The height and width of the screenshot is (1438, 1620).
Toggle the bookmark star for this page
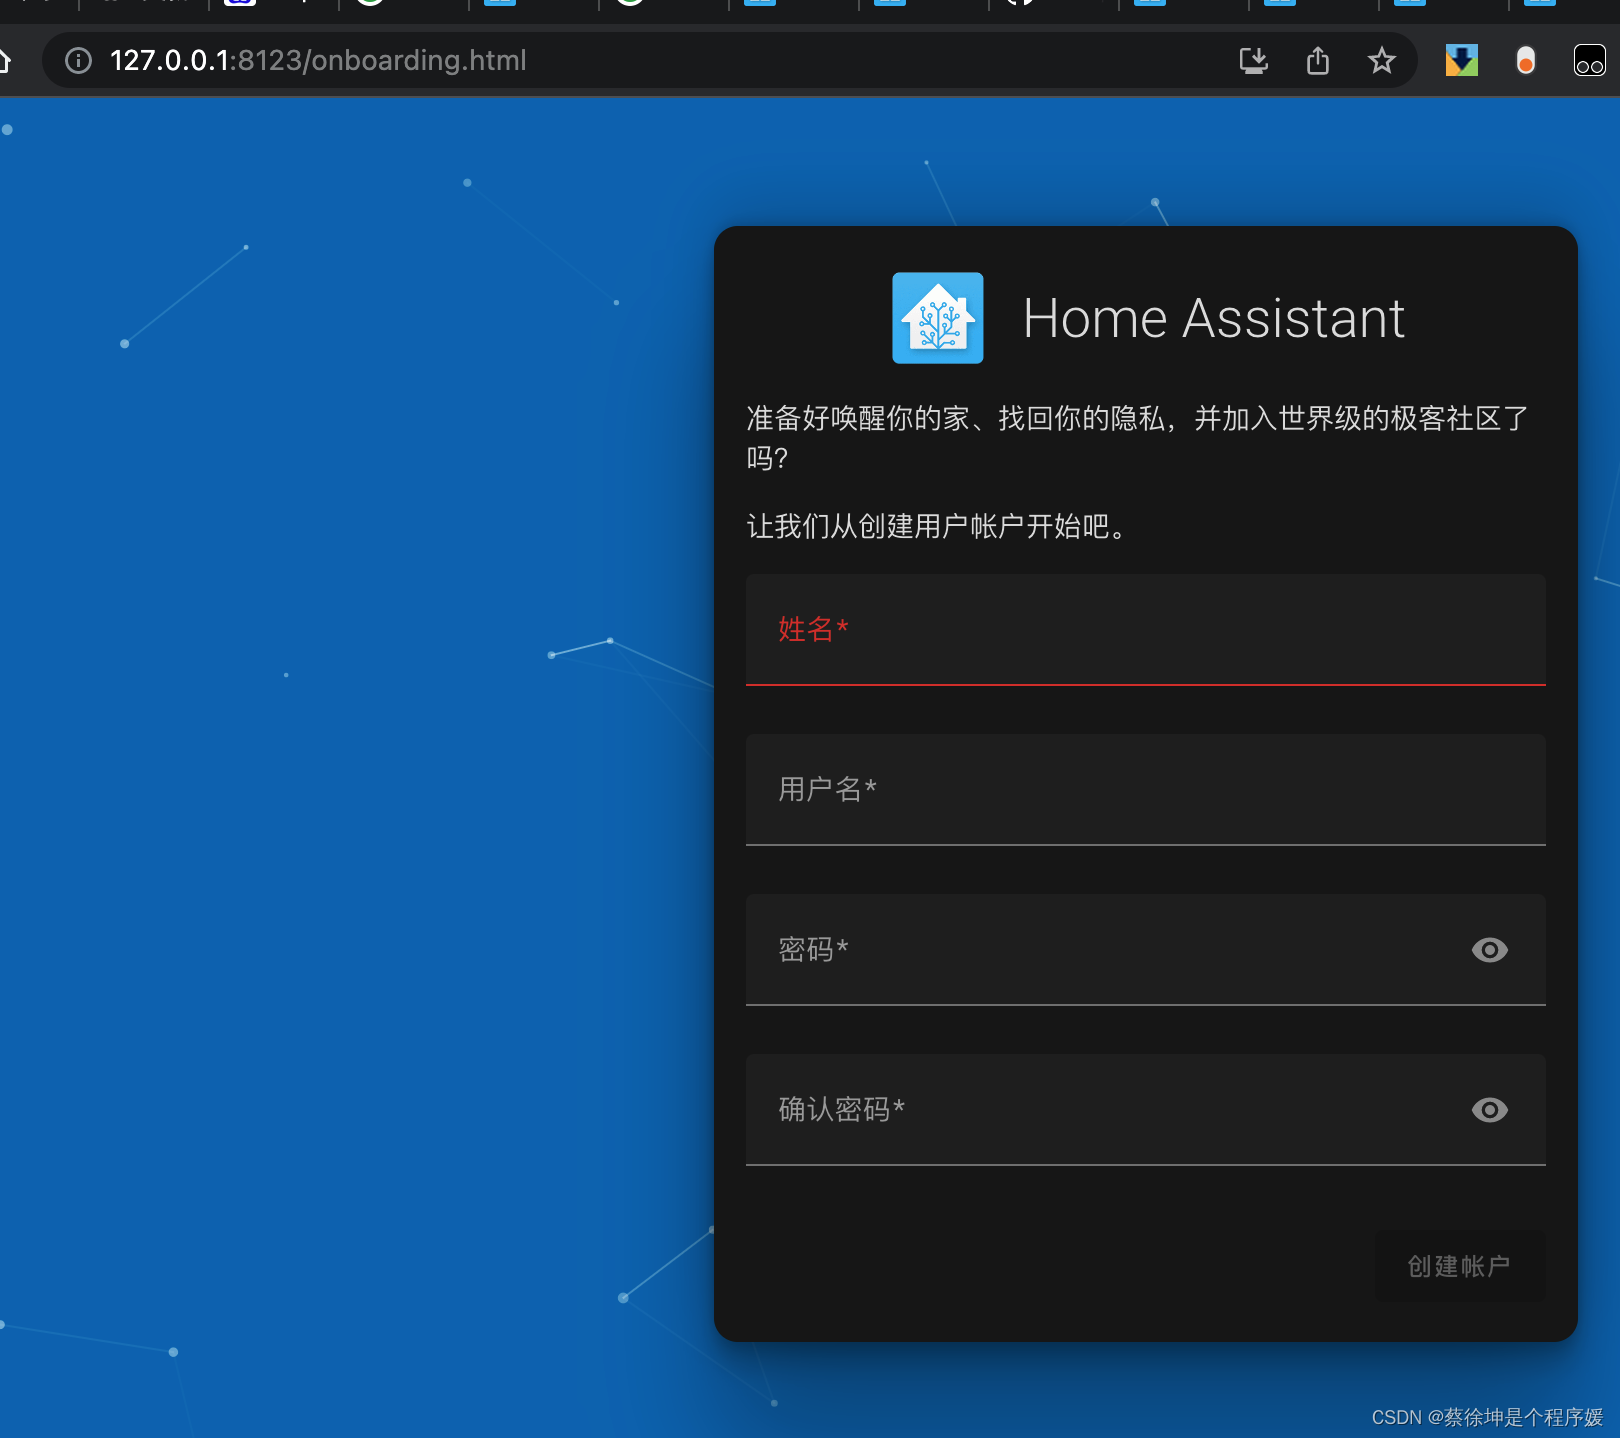click(1381, 61)
